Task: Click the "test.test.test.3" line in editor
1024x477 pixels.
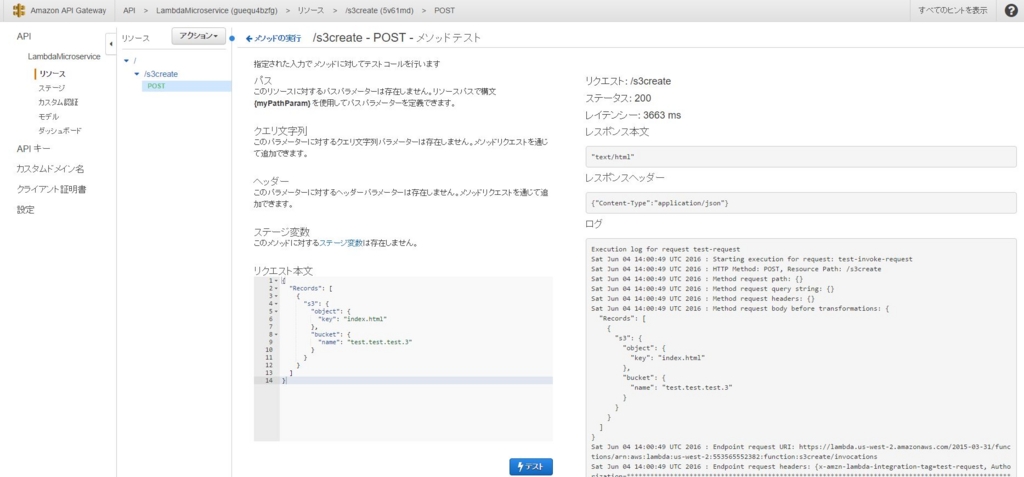Action: (x=365, y=342)
